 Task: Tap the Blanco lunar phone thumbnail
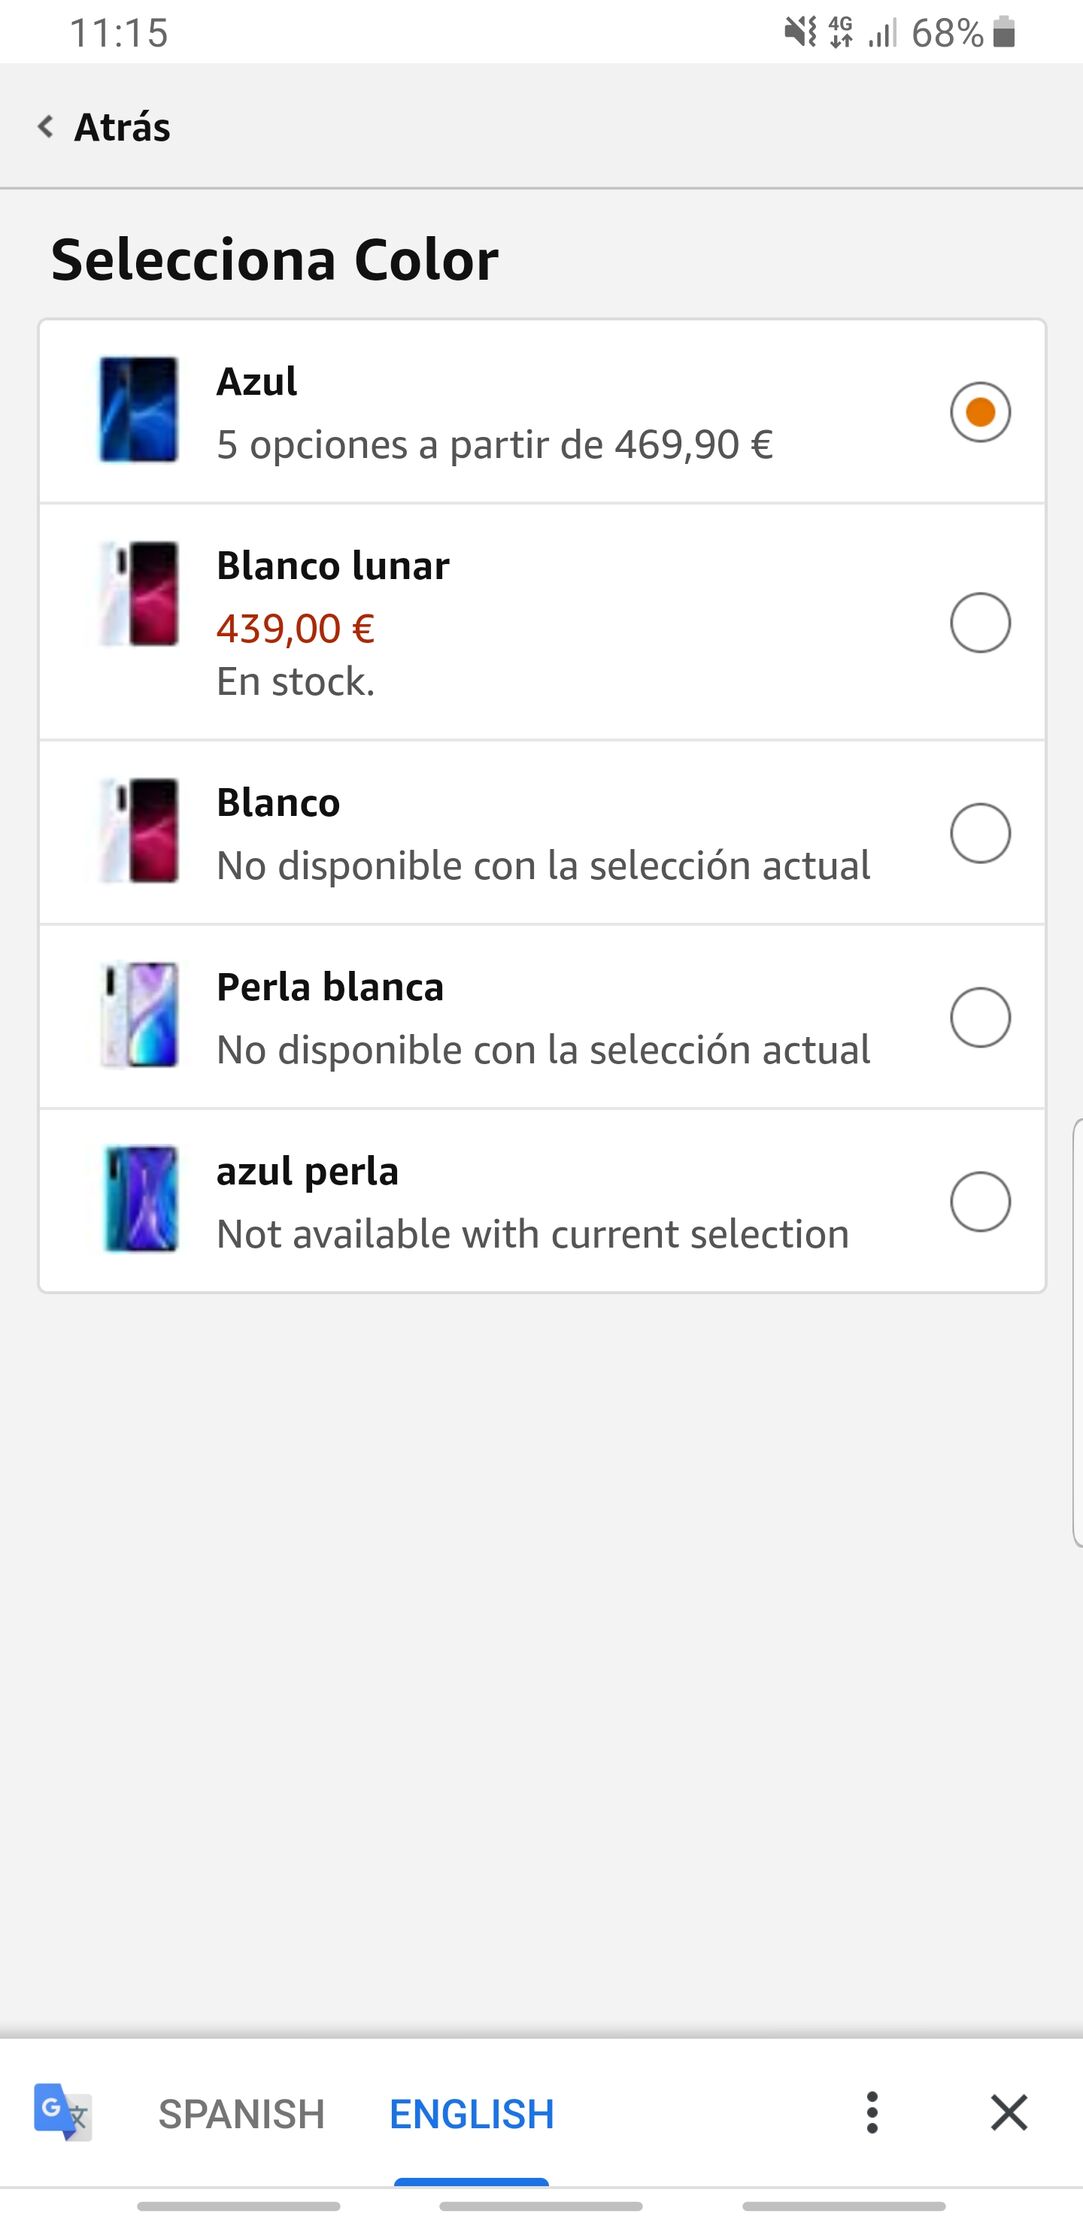(140, 594)
